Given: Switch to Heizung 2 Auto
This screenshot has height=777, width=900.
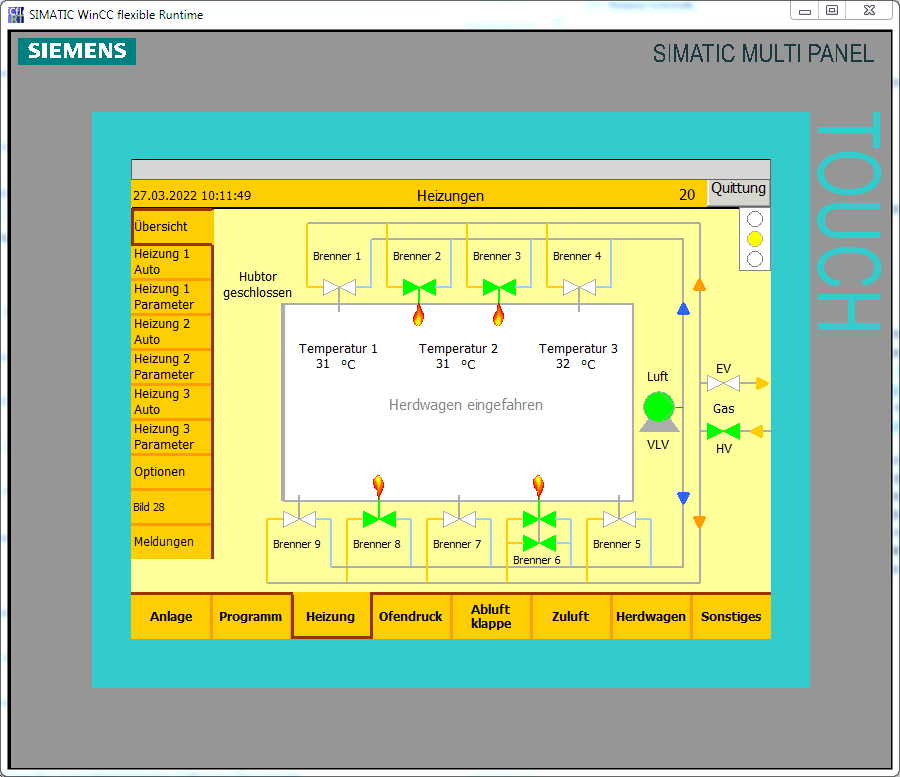Looking at the screenshot, I should click(x=172, y=332).
